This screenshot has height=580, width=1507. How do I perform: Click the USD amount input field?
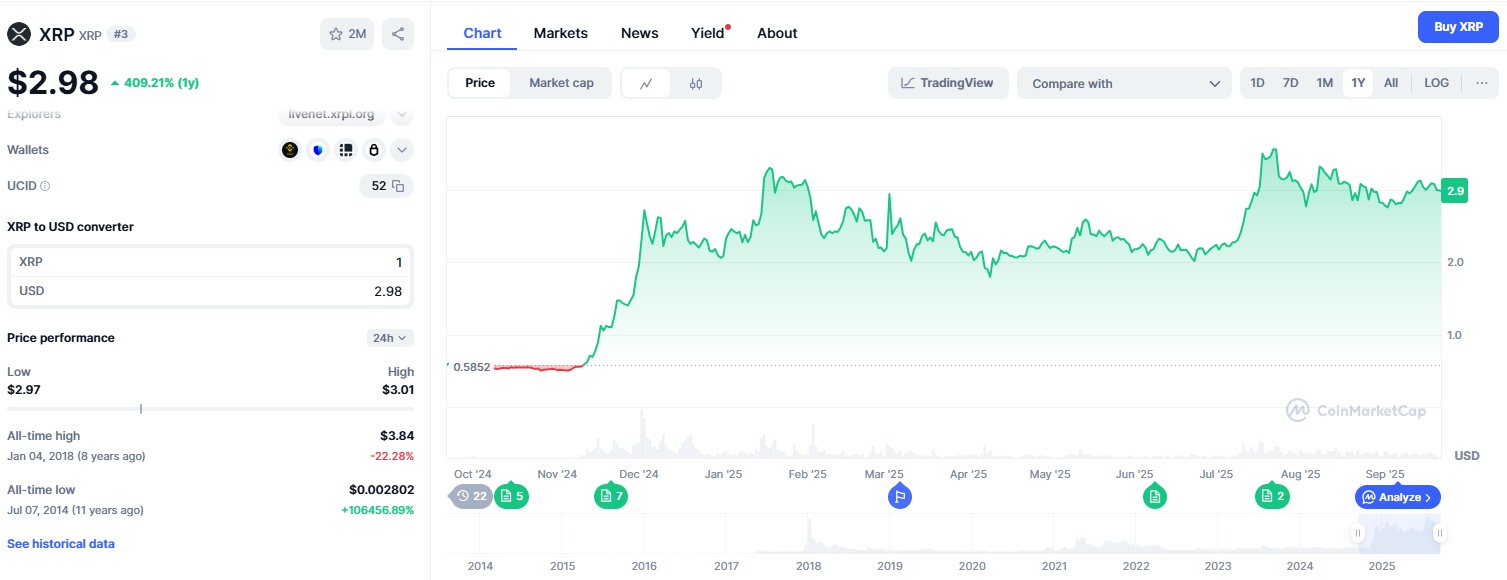click(210, 291)
